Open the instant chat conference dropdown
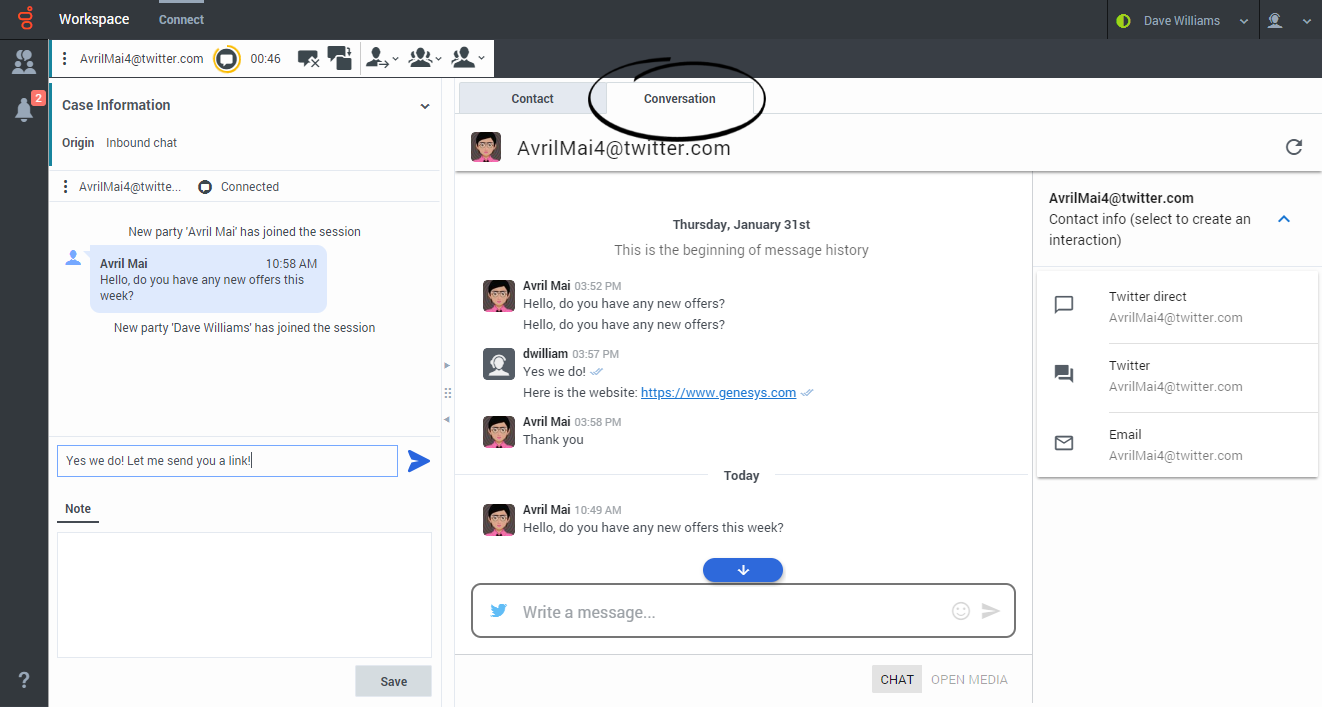This screenshot has height=707, width=1322. [x=425, y=59]
